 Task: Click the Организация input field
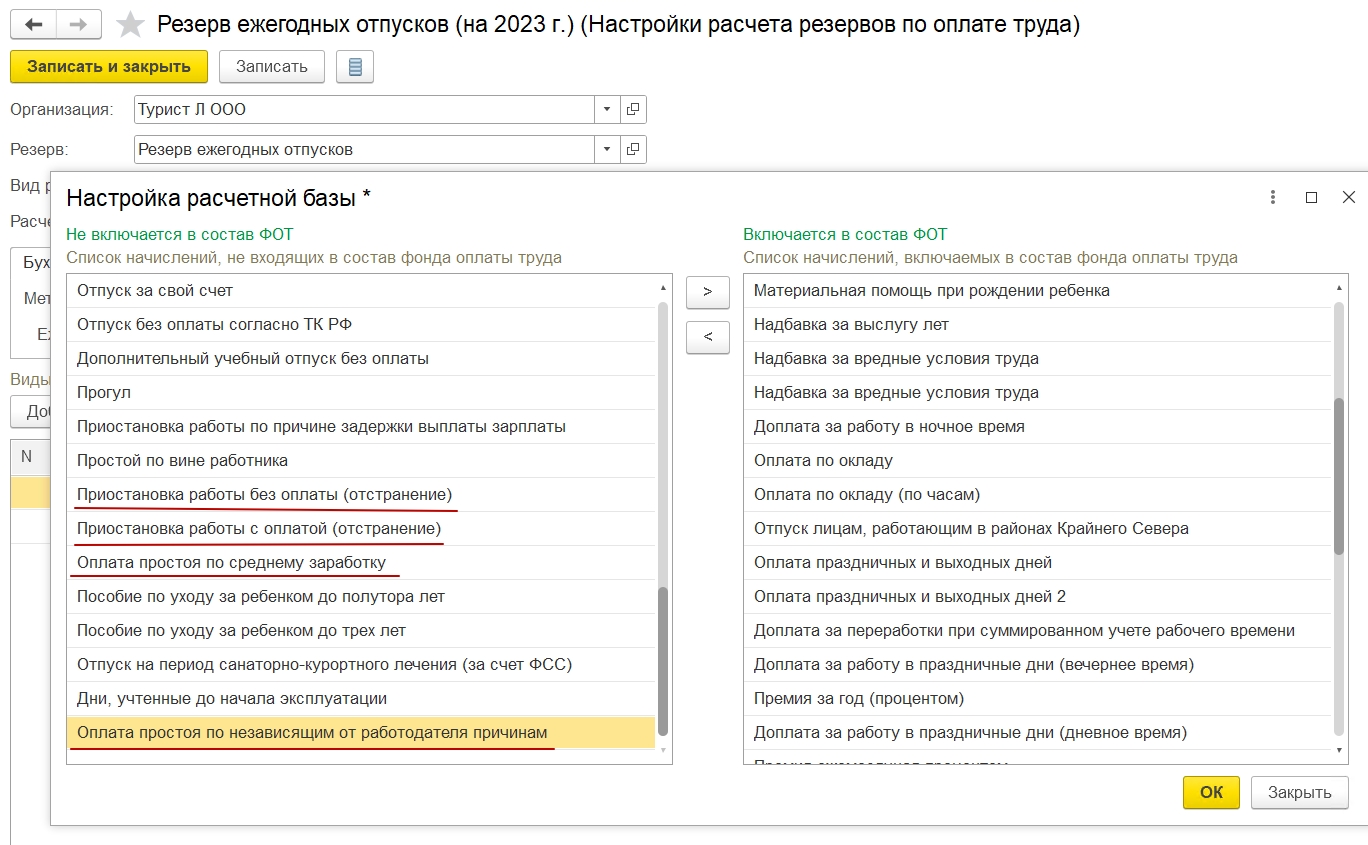pyautogui.click(x=364, y=110)
